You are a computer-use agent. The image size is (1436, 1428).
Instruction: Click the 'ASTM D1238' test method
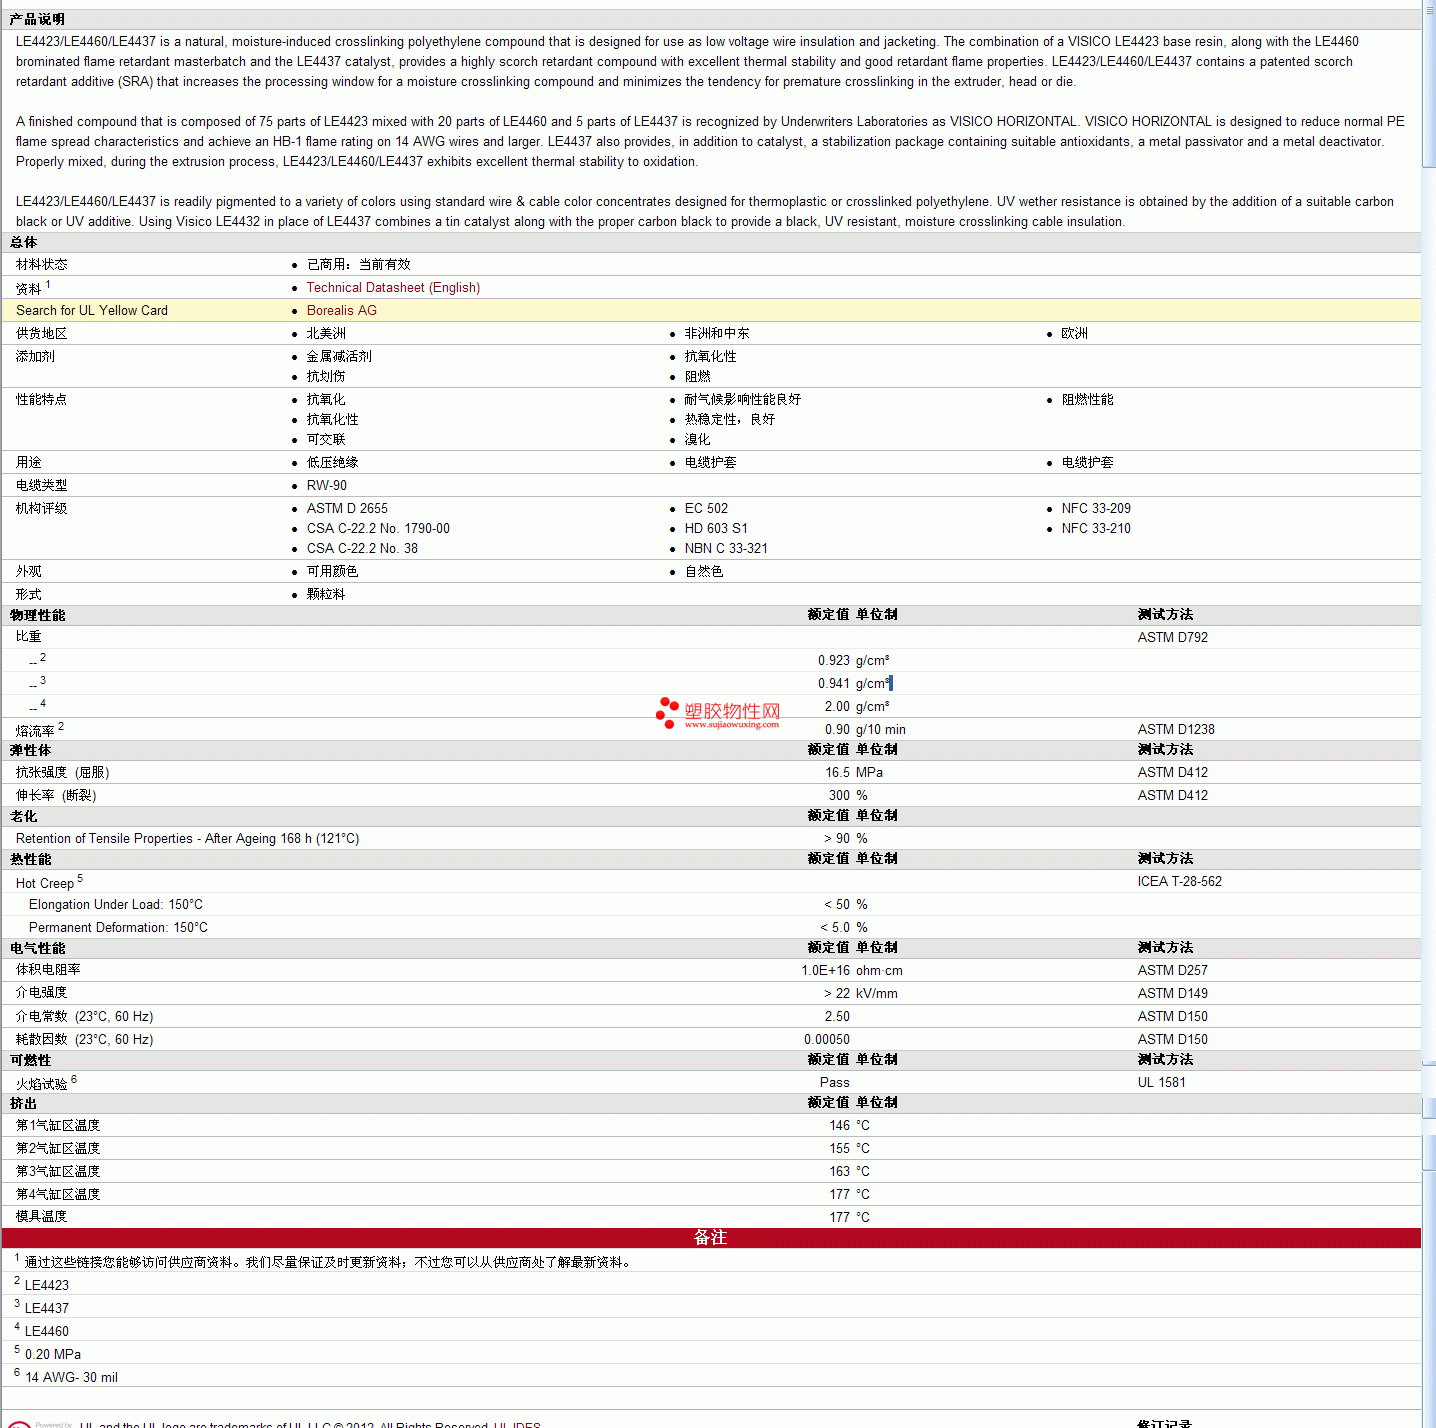[1176, 729]
